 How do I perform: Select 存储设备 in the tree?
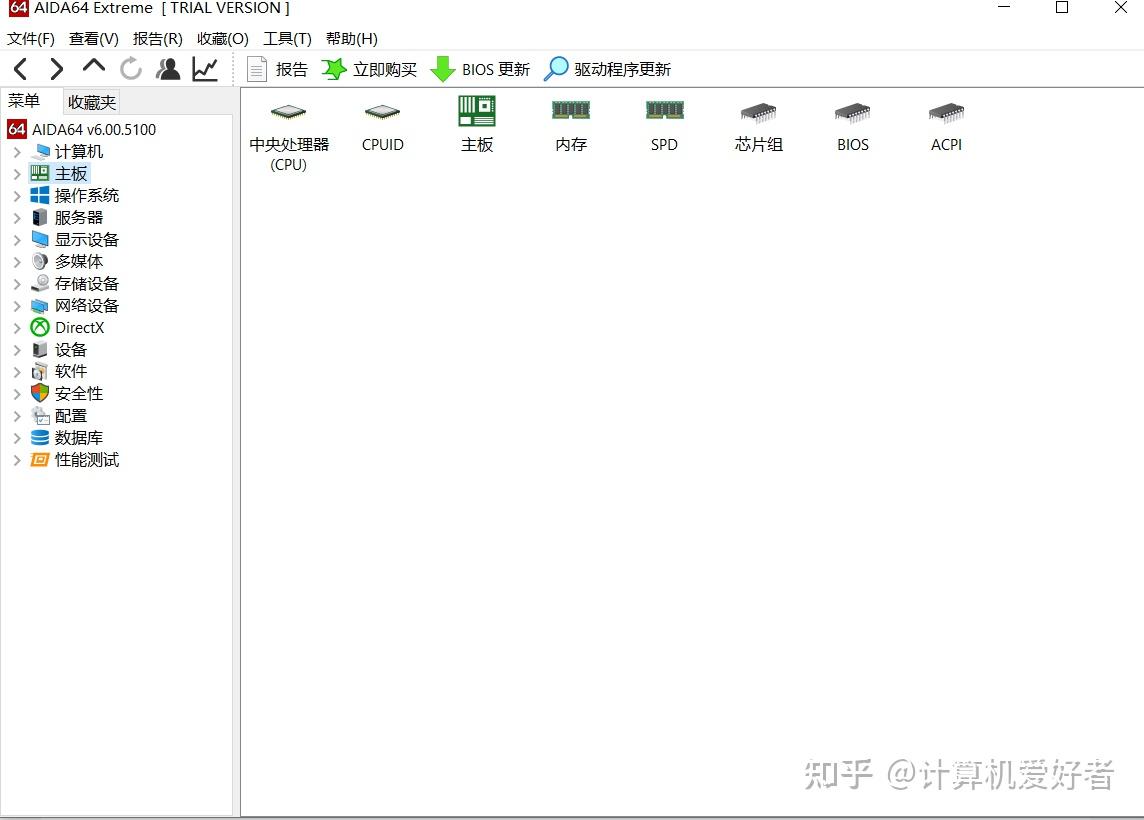click(x=74, y=284)
